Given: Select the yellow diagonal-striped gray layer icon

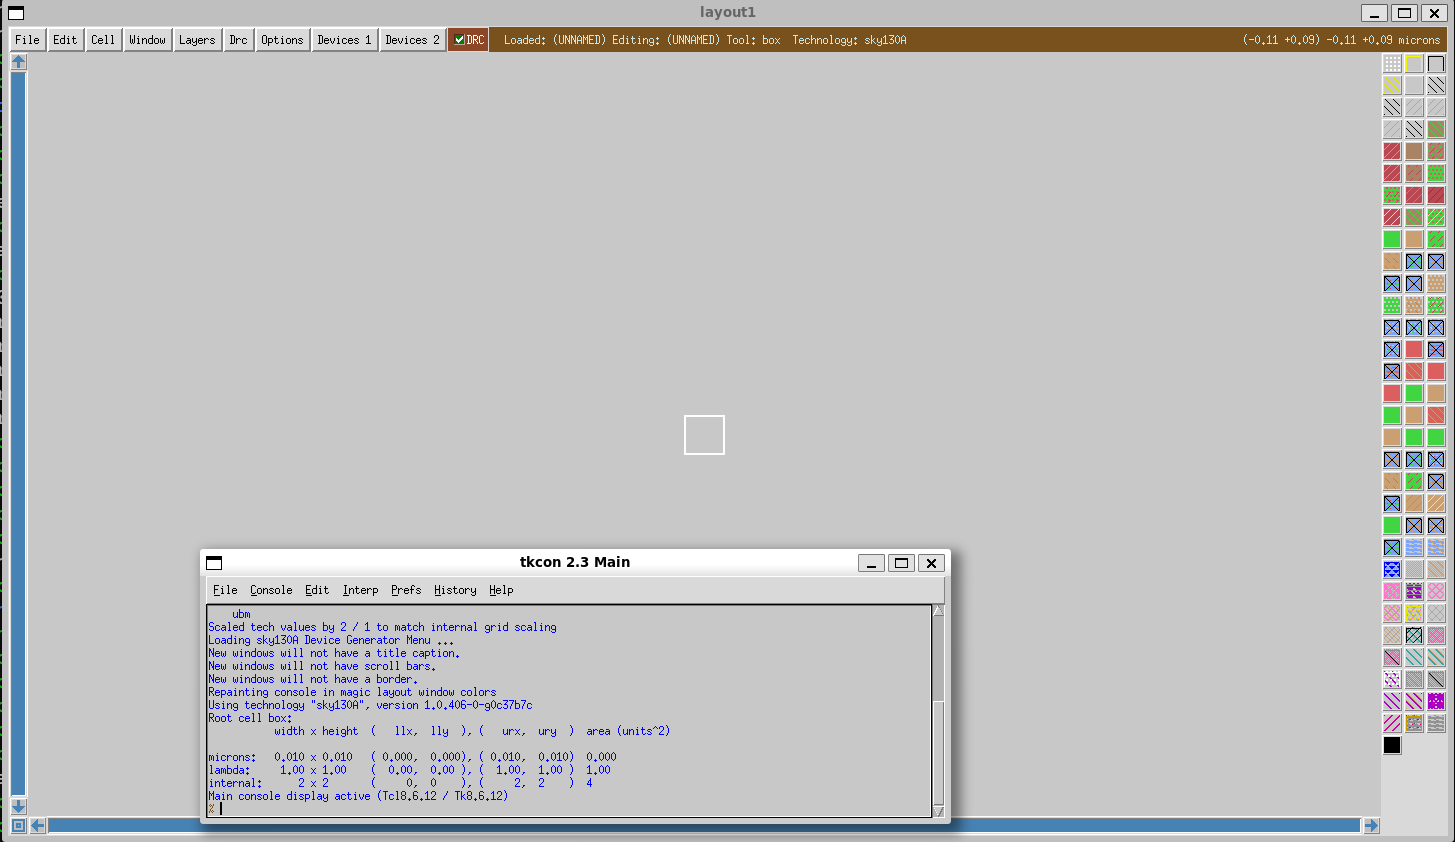Looking at the screenshot, I should coord(1392,85).
